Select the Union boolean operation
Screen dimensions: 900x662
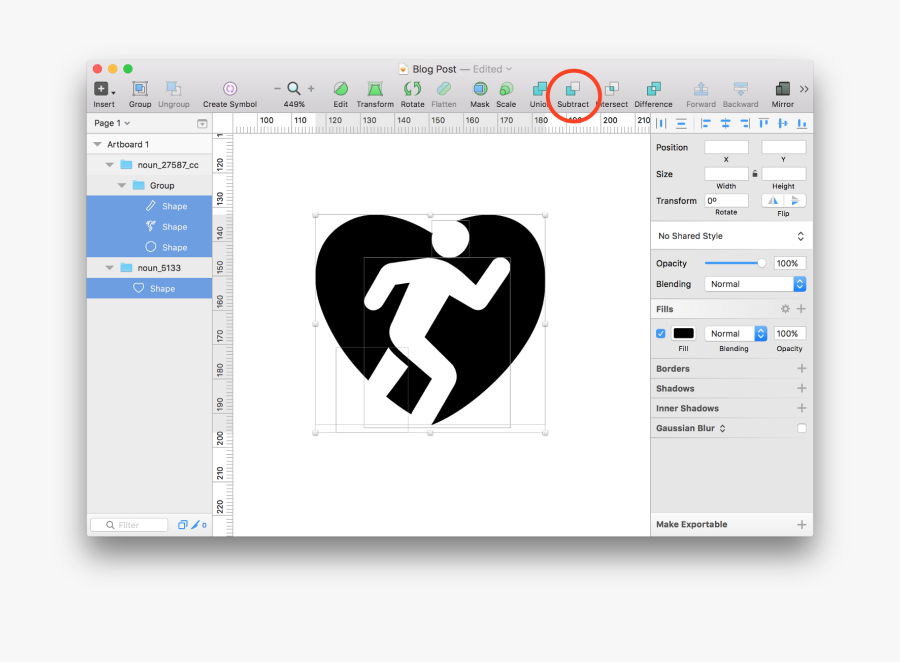[x=538, y=92]
